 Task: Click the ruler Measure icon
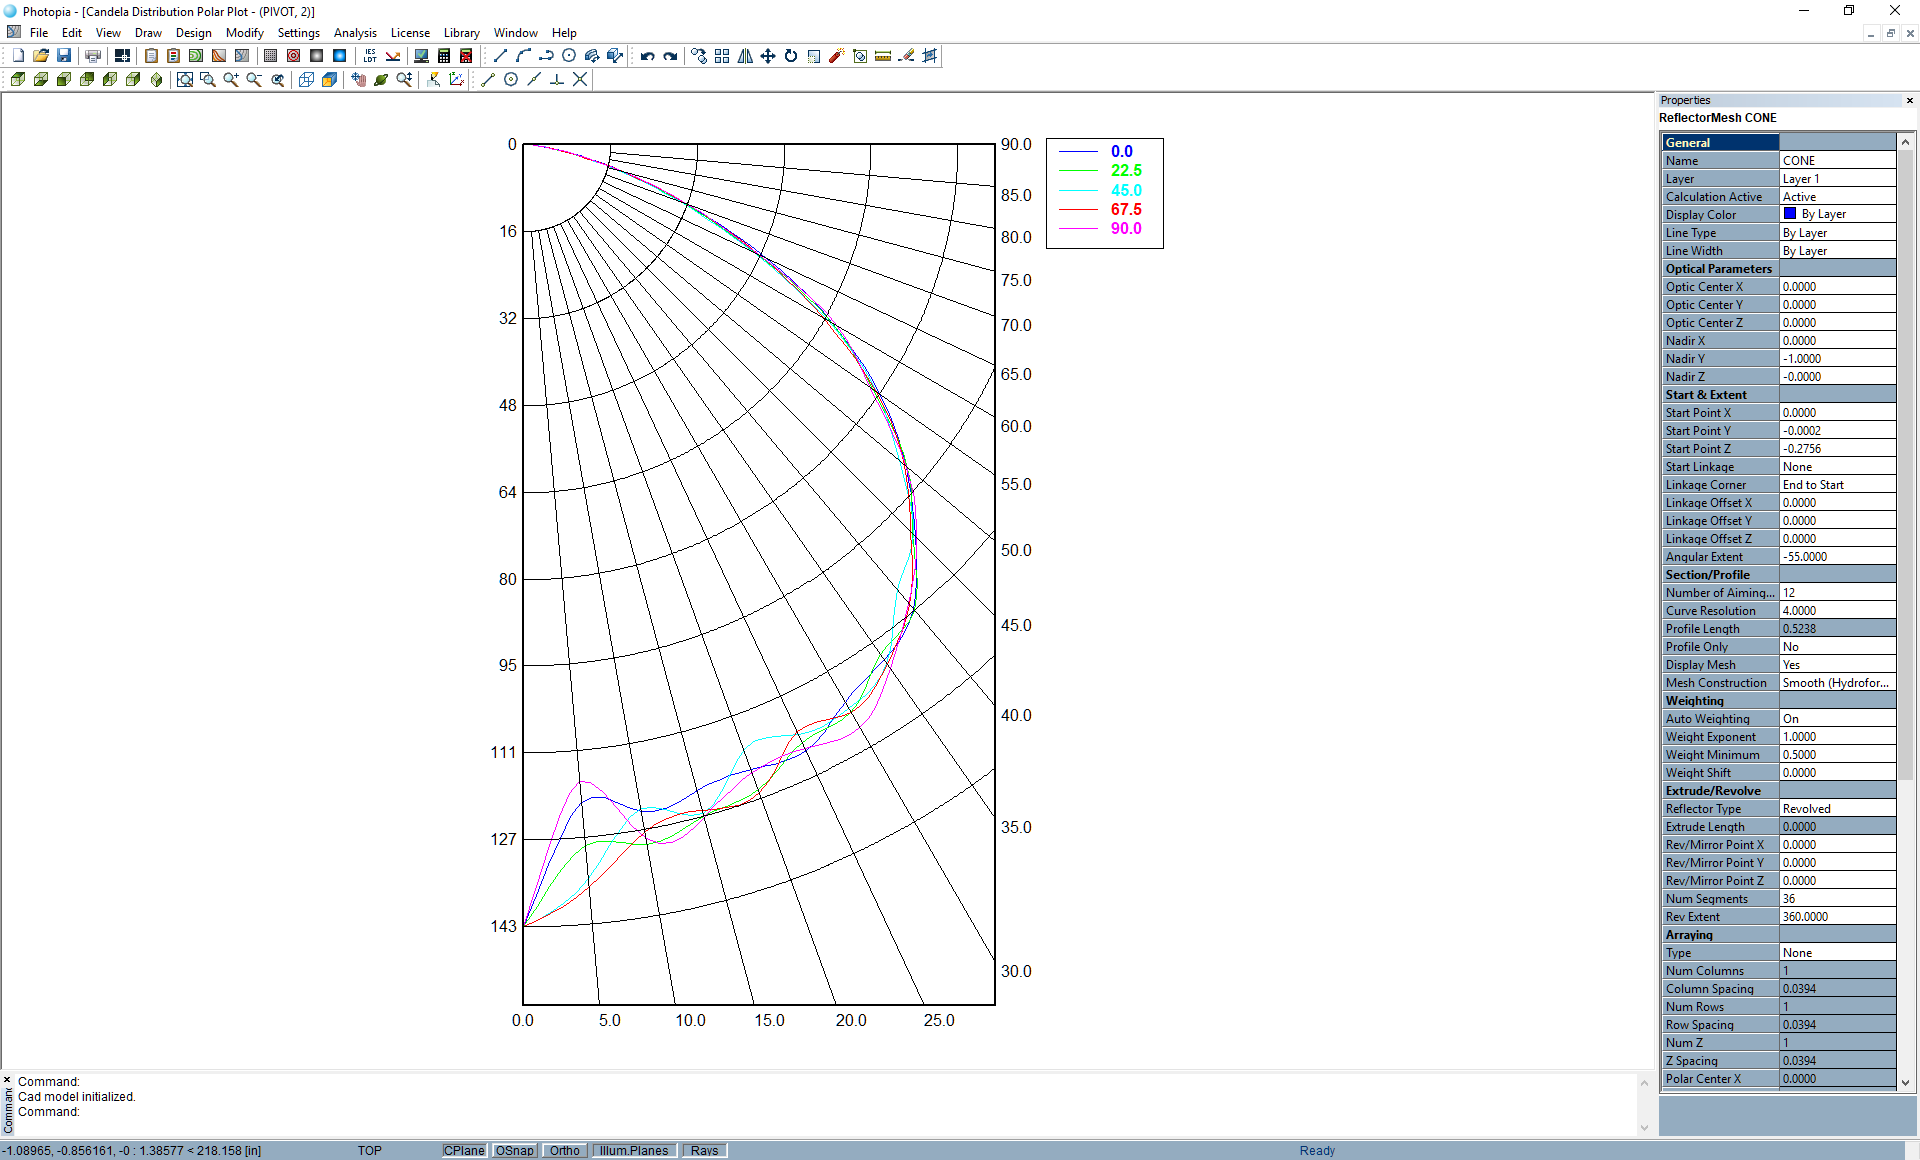click(x=883, y=56)
